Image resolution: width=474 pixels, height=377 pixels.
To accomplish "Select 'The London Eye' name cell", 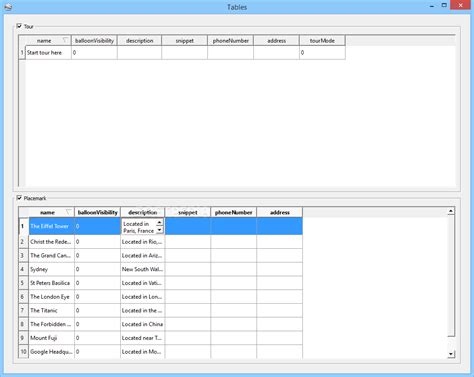I will tap(52, 297).
